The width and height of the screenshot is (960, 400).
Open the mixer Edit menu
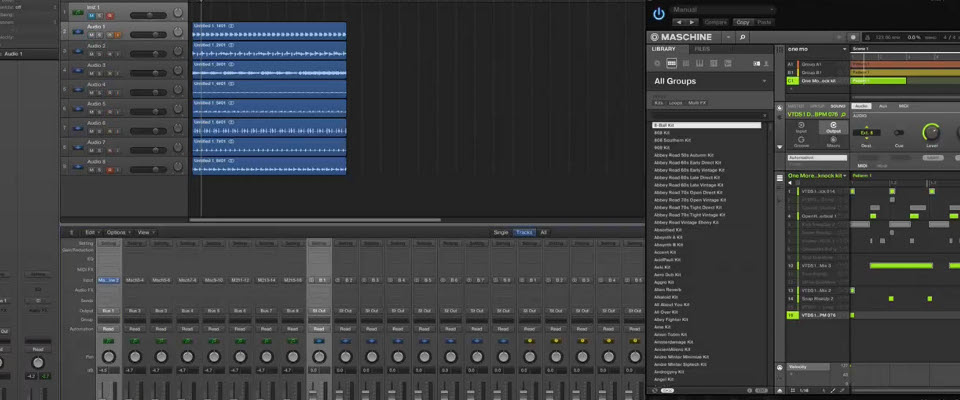(91, 233)
